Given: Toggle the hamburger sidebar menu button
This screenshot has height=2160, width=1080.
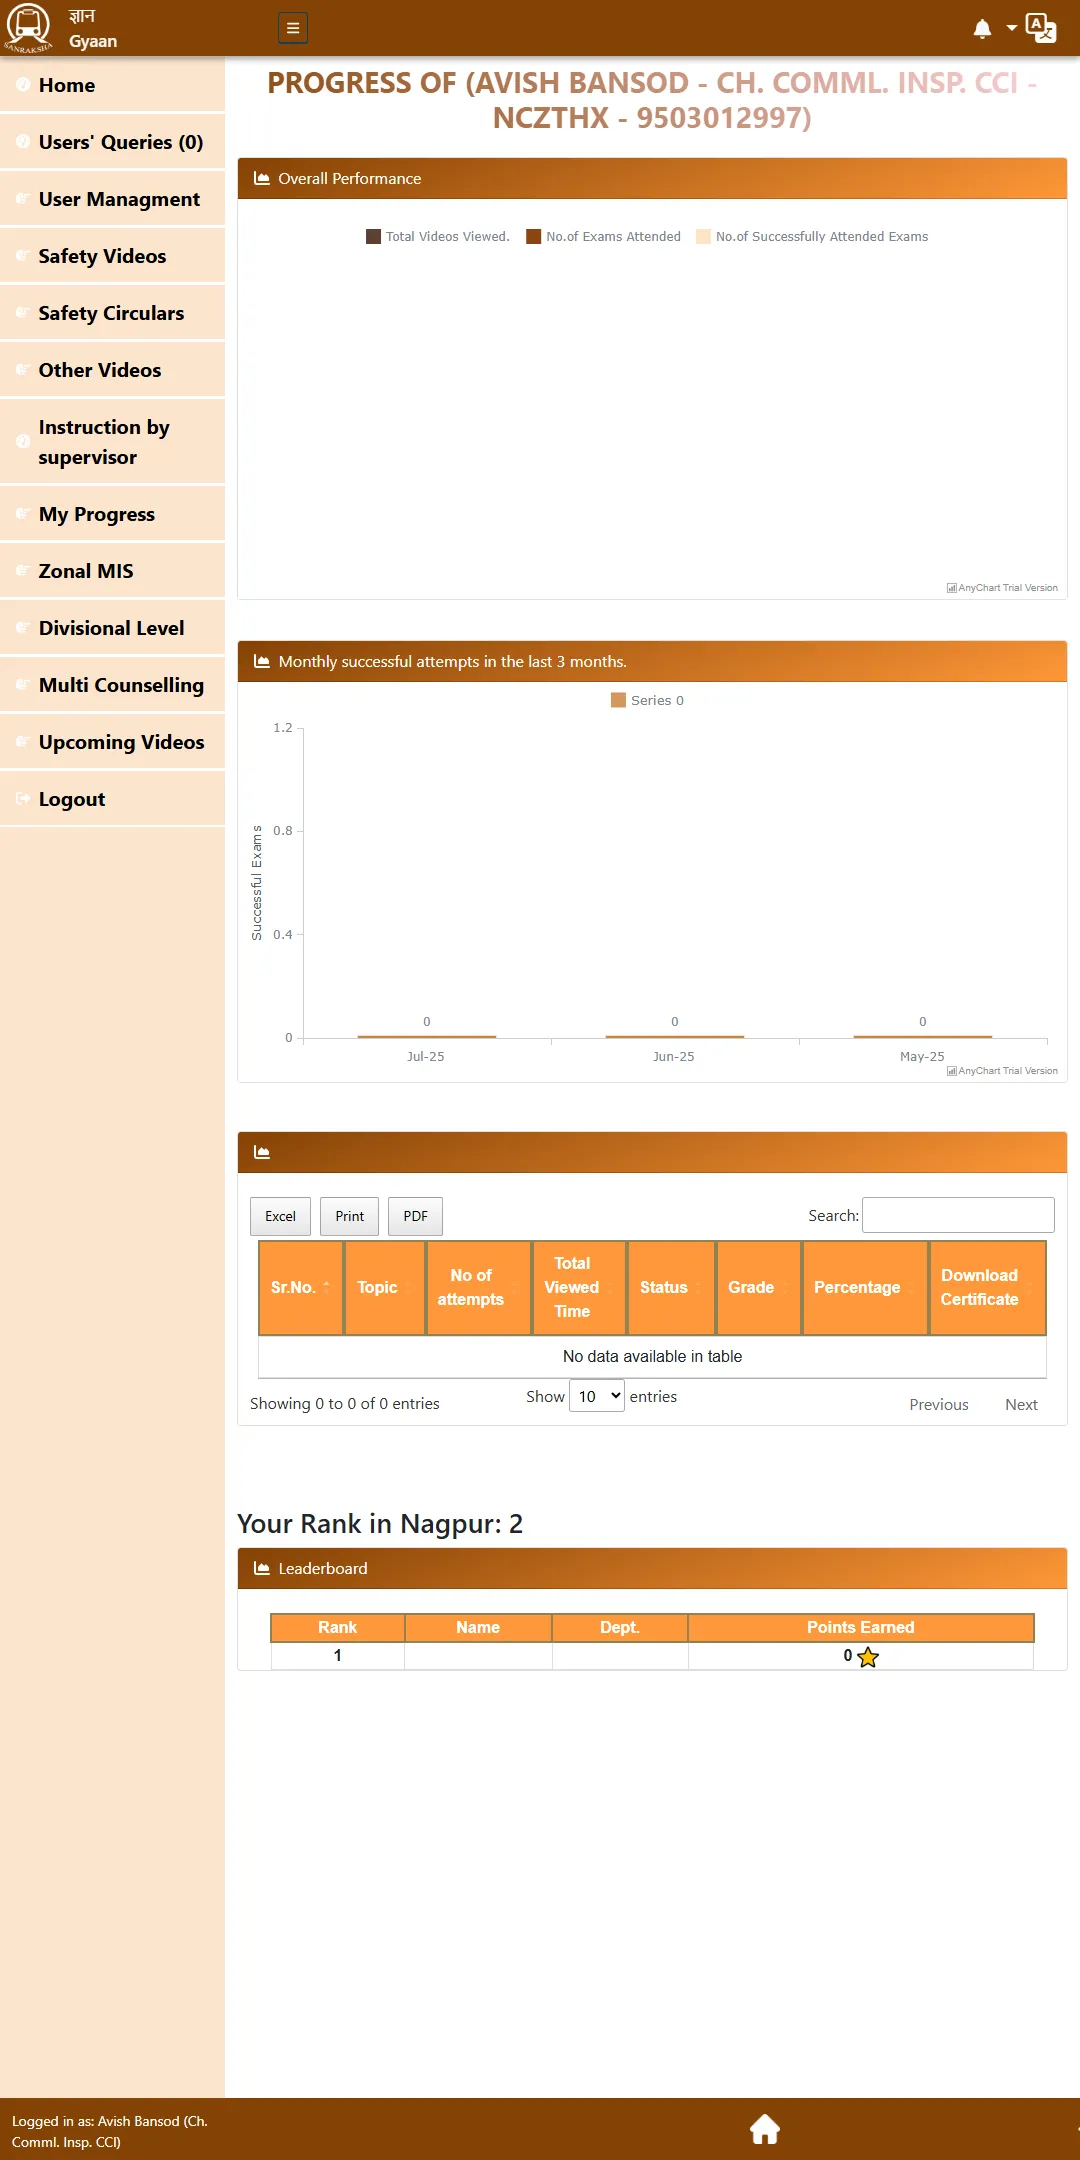Looking at the screenshot, I should point(293,28).
